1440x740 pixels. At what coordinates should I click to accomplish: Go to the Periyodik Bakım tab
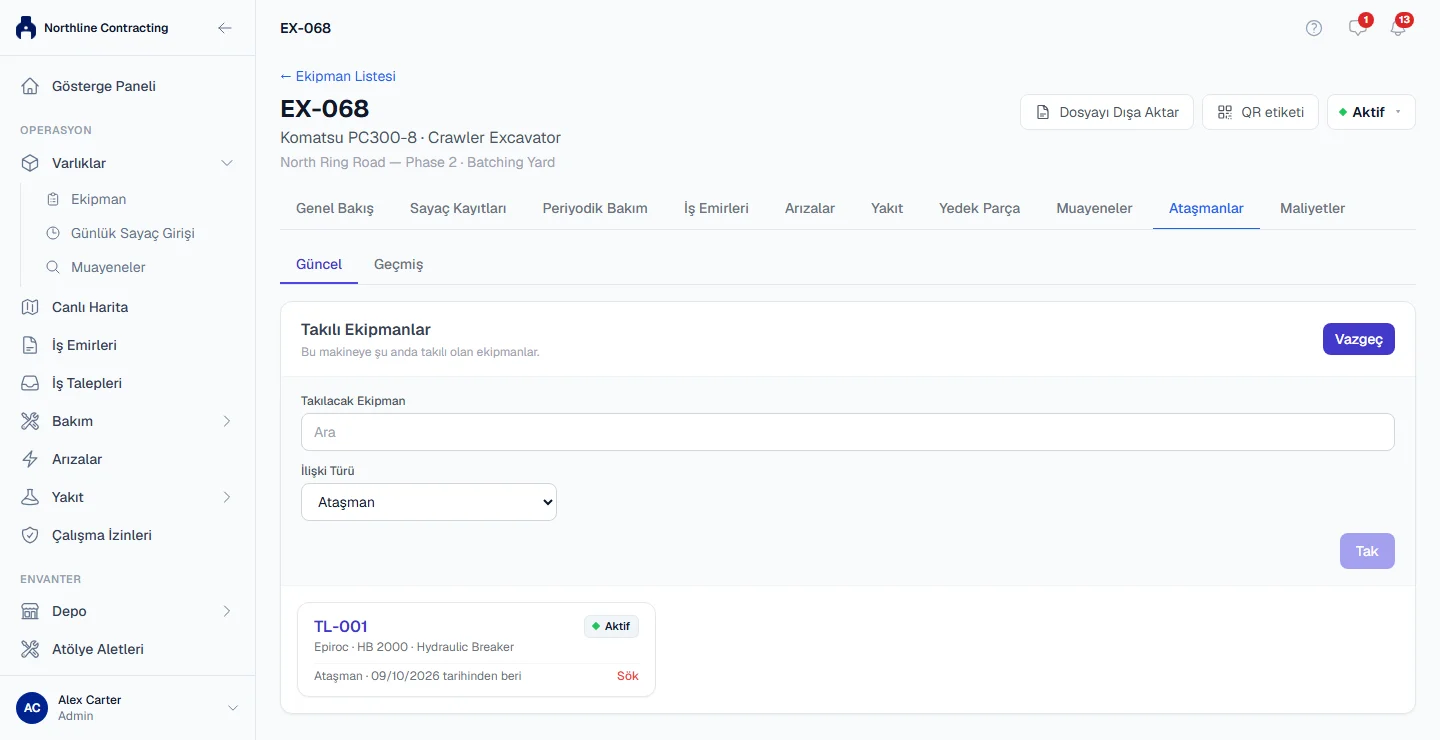click(595, 208)
